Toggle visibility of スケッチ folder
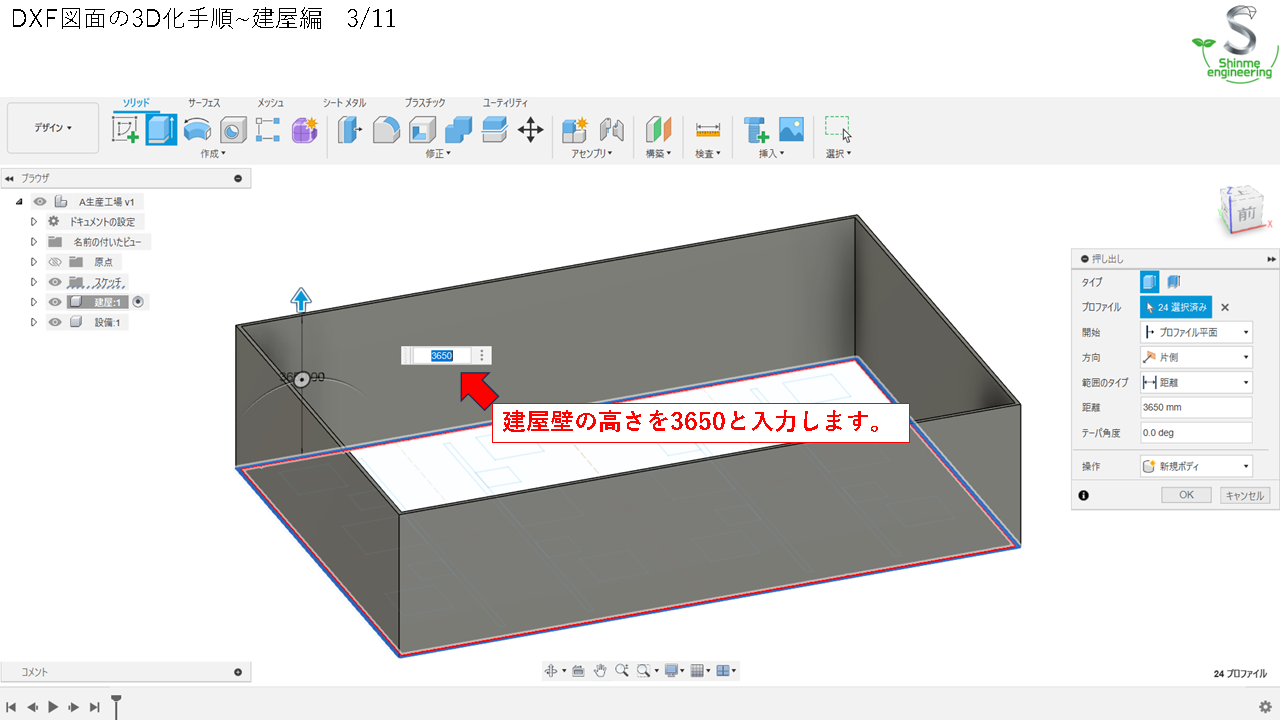 pyautogui.click(x=55, y=281)
